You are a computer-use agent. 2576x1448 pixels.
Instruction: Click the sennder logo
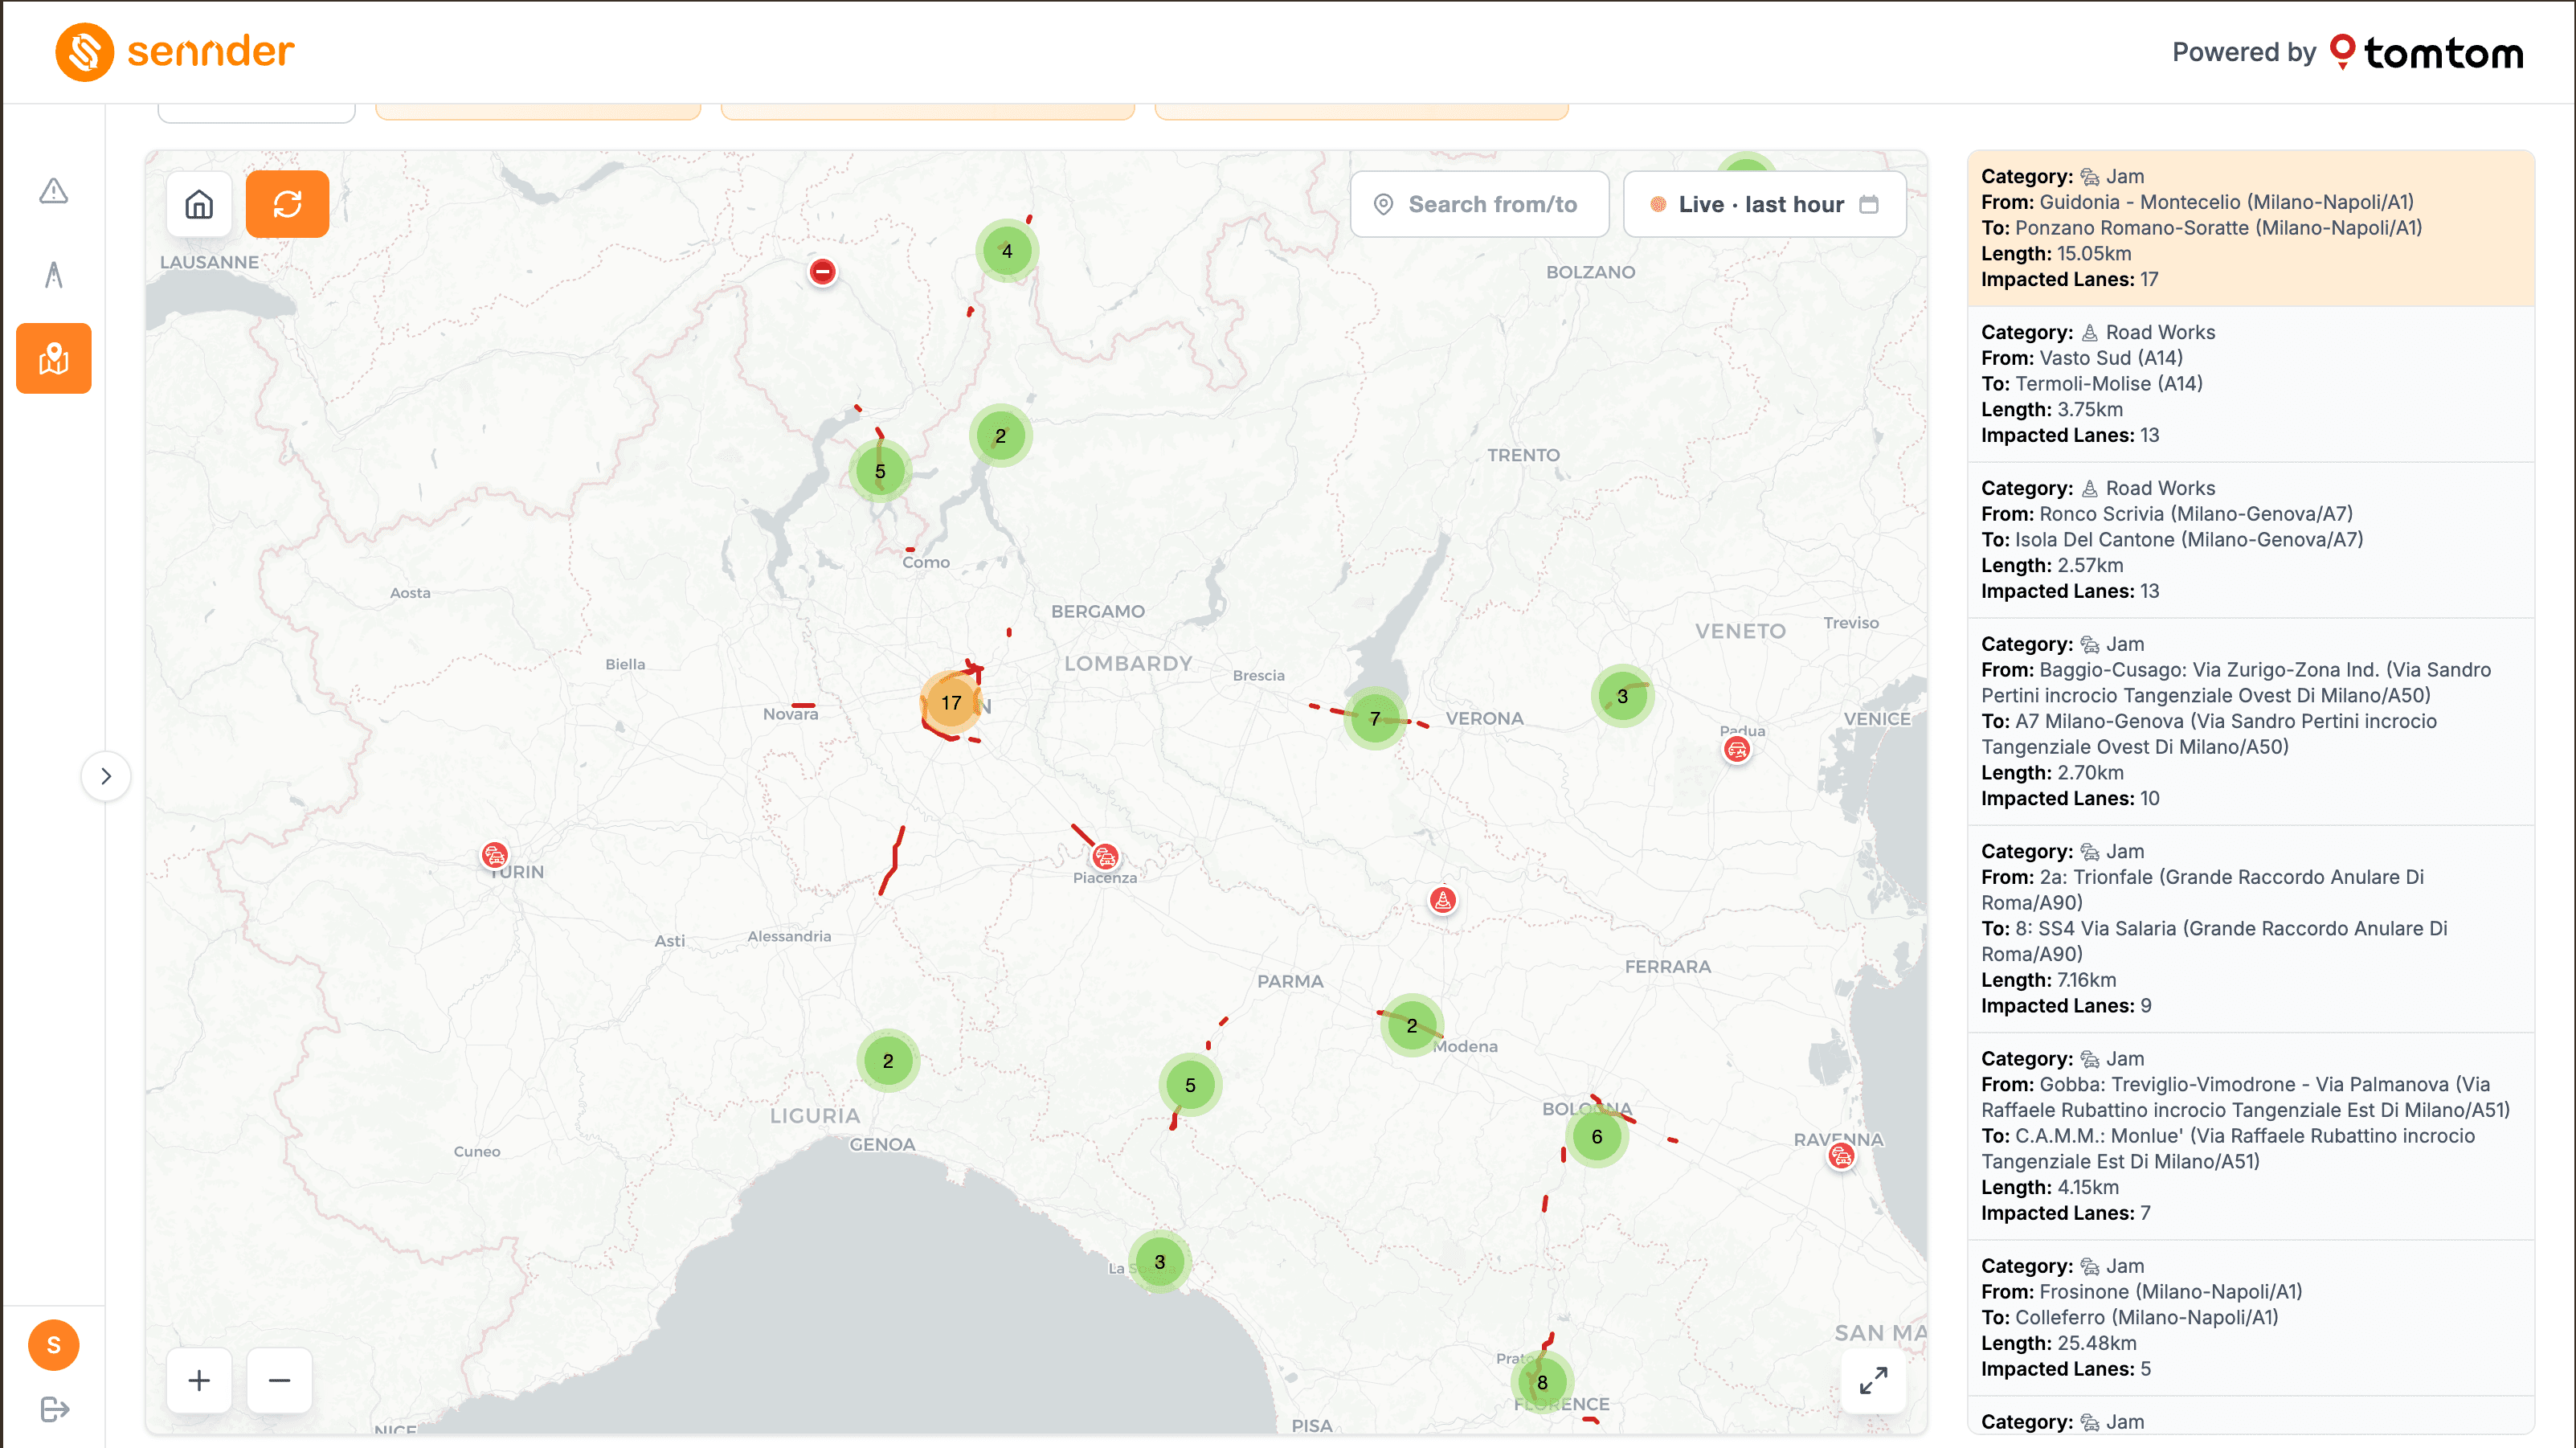(175, 52)
